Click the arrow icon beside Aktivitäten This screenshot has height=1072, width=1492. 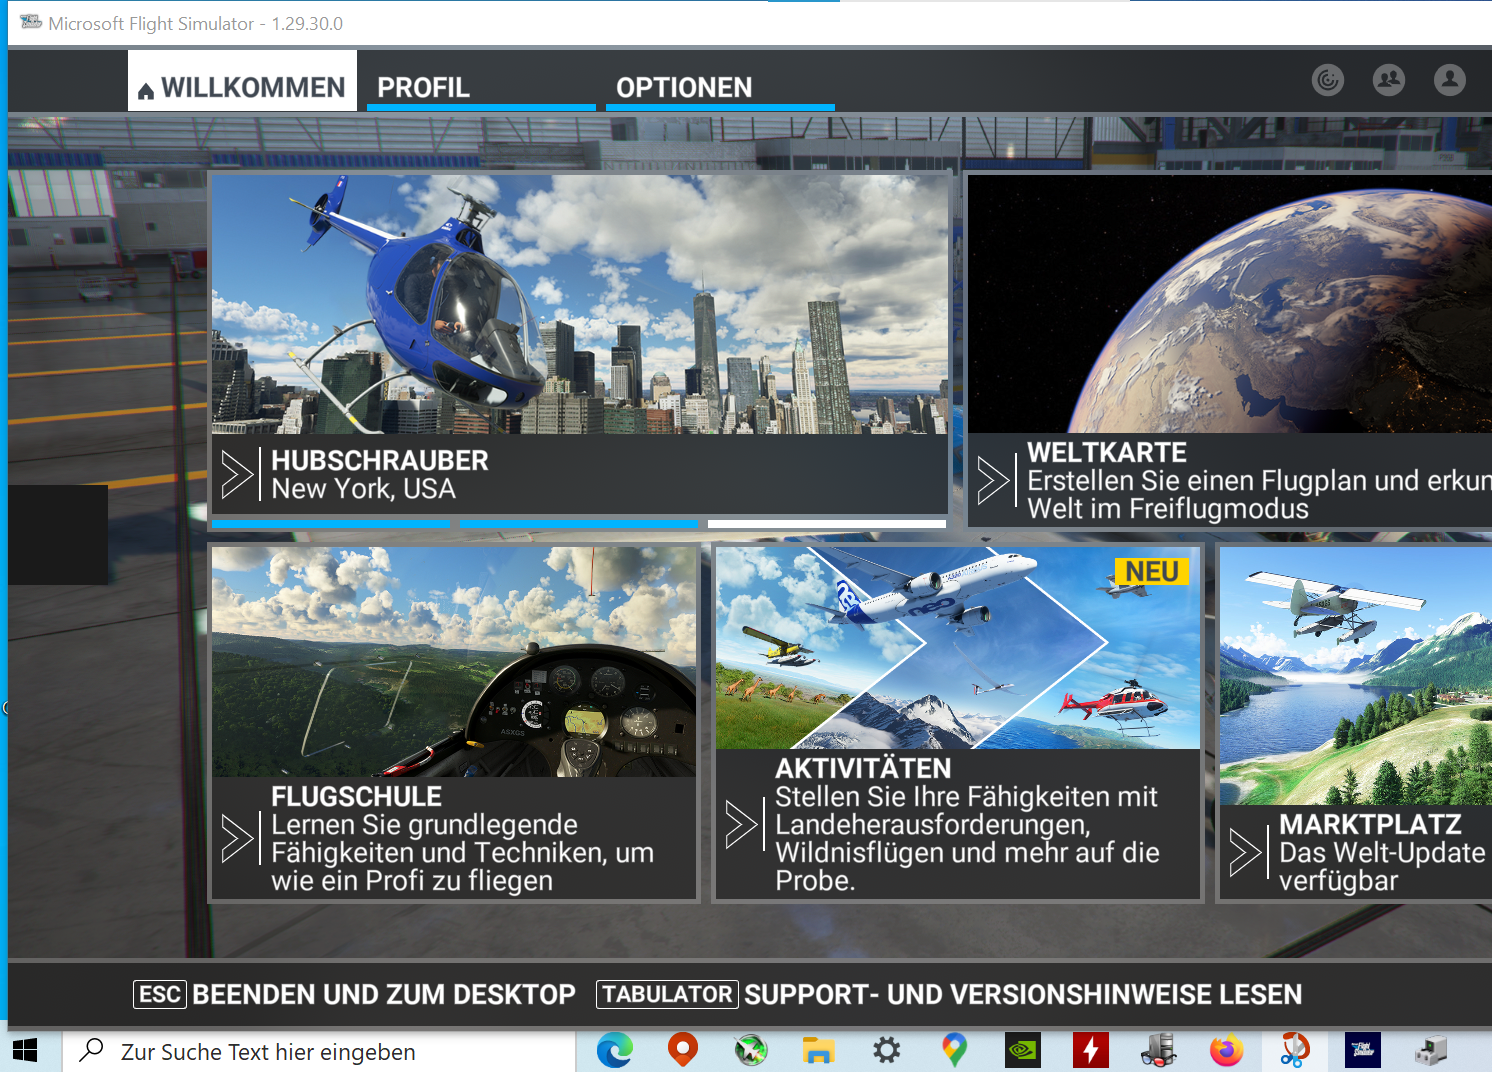pos(741,825)
